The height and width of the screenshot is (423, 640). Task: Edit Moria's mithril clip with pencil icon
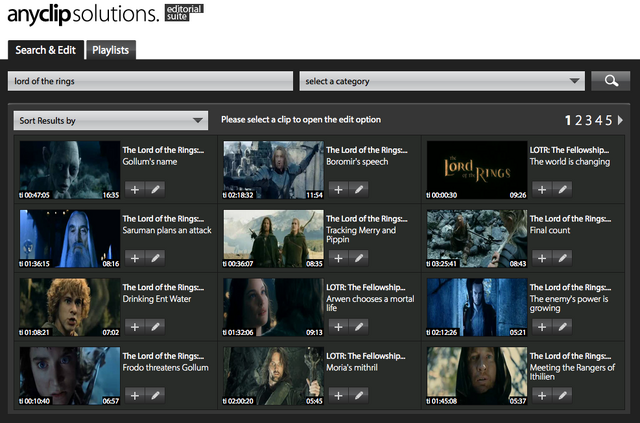tap(359, 395)
